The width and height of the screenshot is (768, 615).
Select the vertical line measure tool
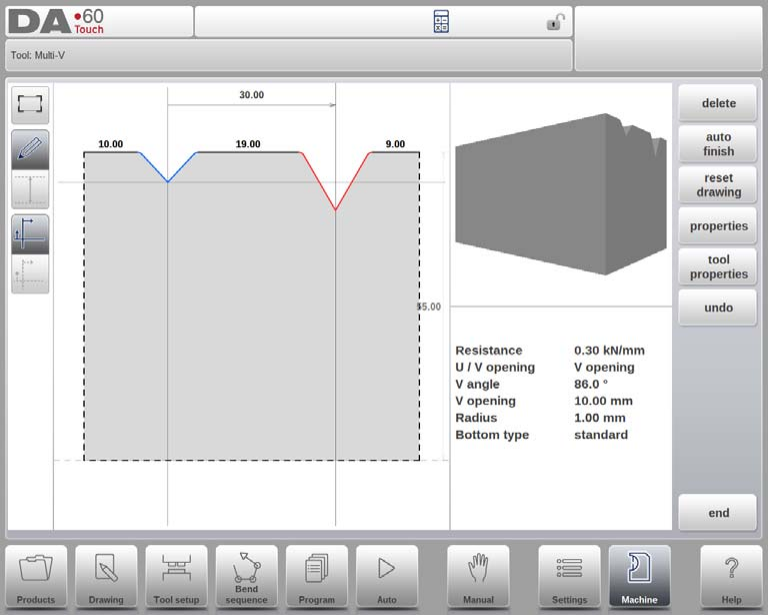pos(30,189)
